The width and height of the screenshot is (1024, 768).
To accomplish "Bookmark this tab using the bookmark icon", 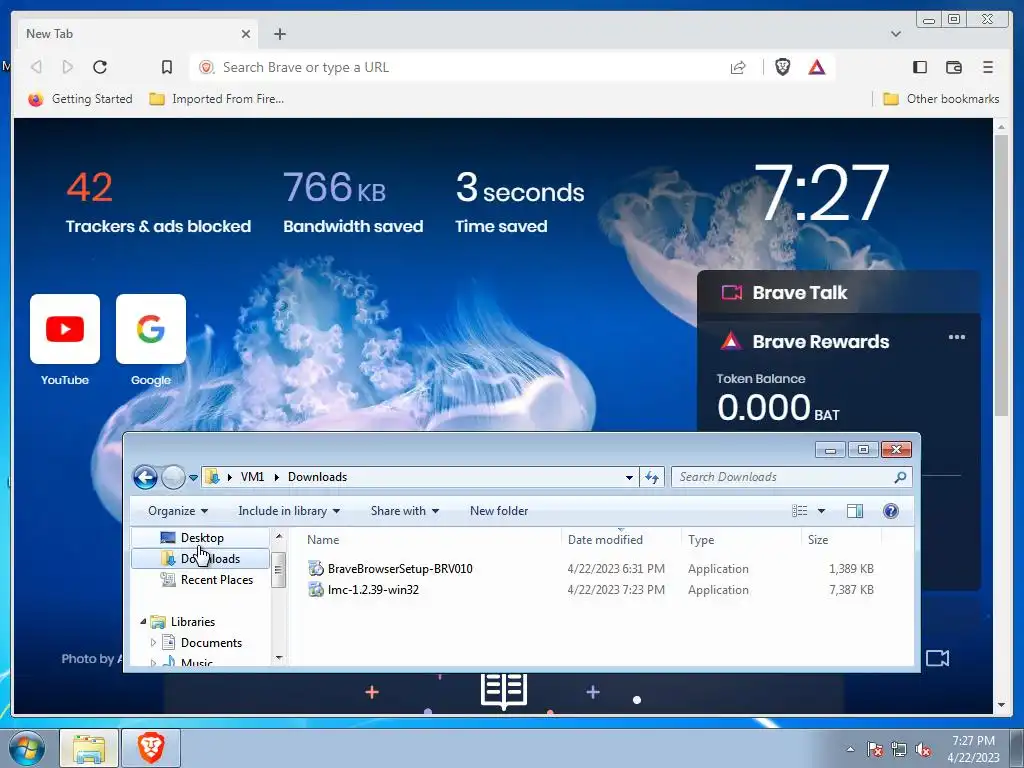I will (x=167, y=67).
